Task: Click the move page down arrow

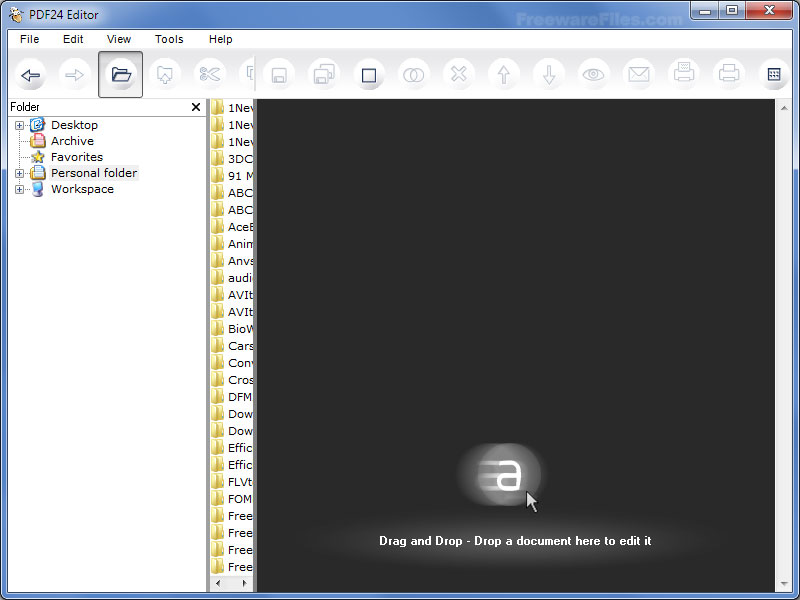Action: coord(549,73)
